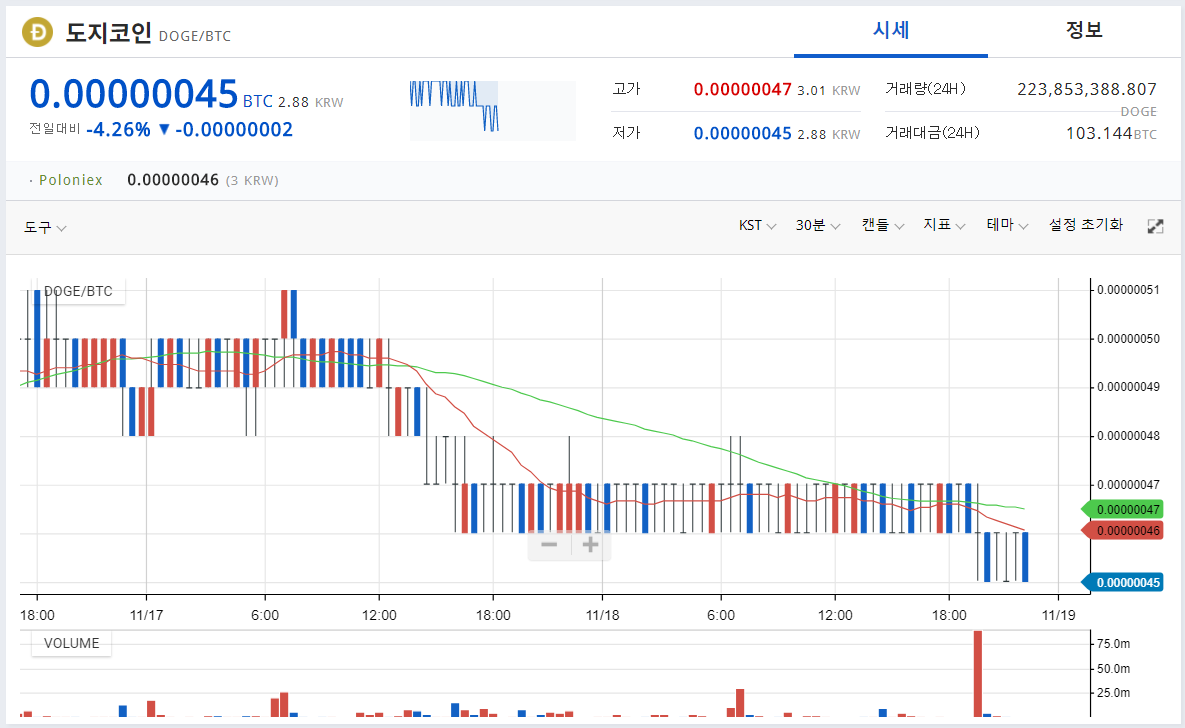The image size is (1185, 728).
Task: Expand chart to fullscreen icon
Action: [1155, 226]
